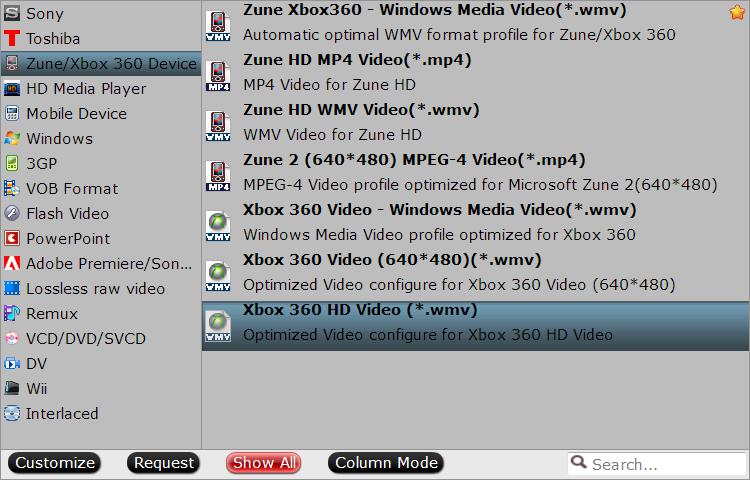Click the Show All button

(264, 463)
